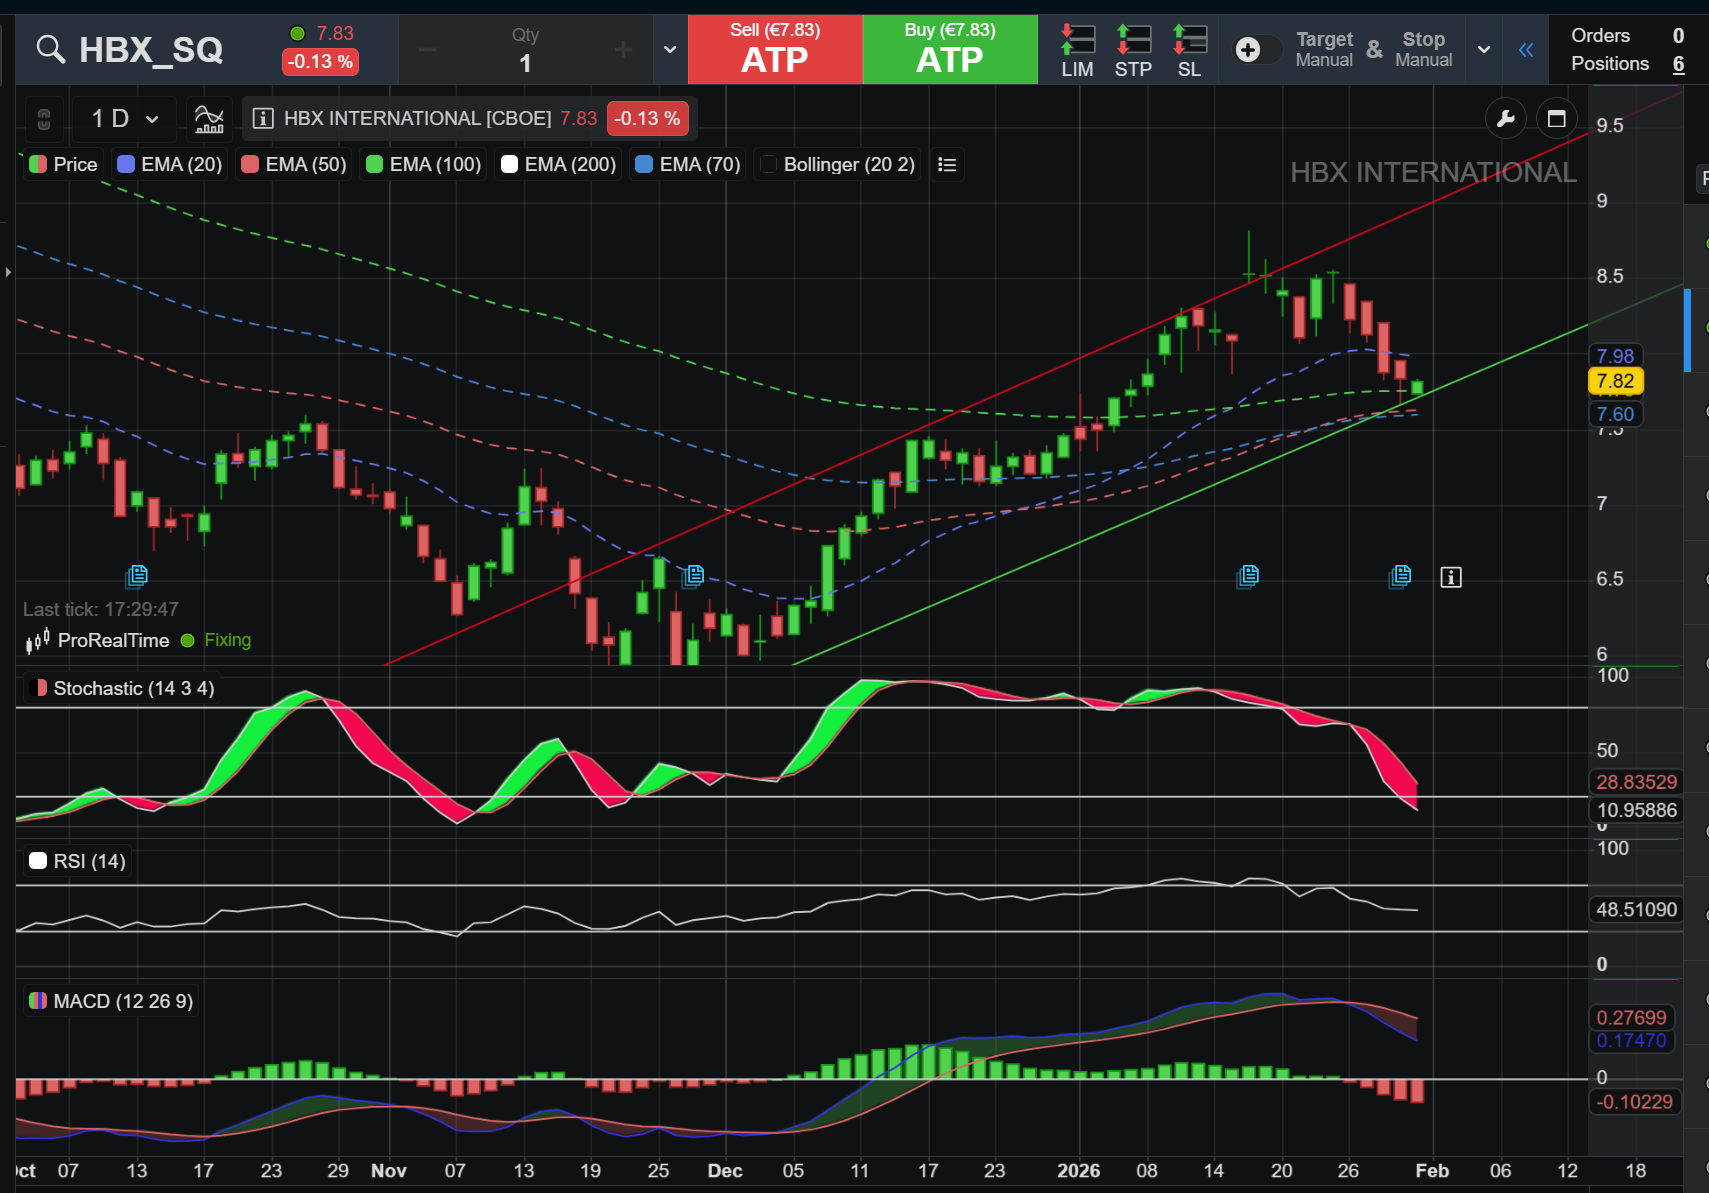Open indicator list icon after Bollinger
This screenshot has width=1709, height=1193.
click(947, 165)
